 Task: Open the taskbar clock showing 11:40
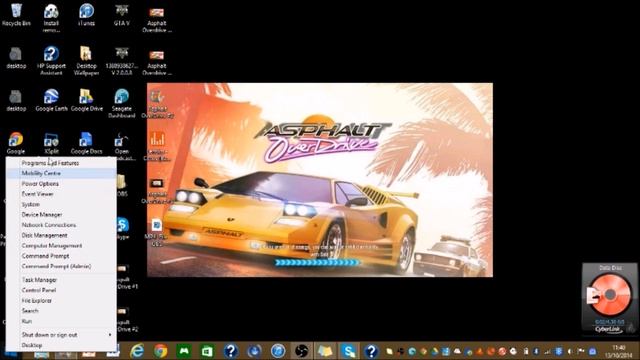click(619, 351)
